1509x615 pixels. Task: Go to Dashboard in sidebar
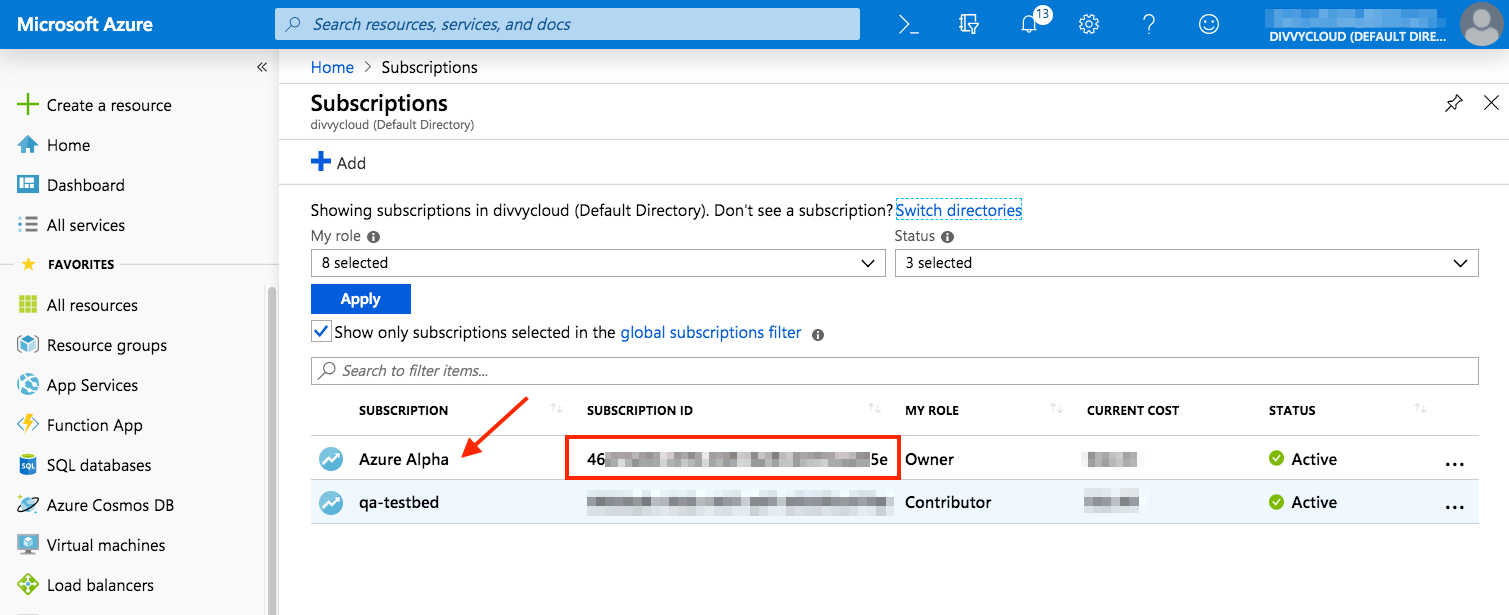coord(86,185)
